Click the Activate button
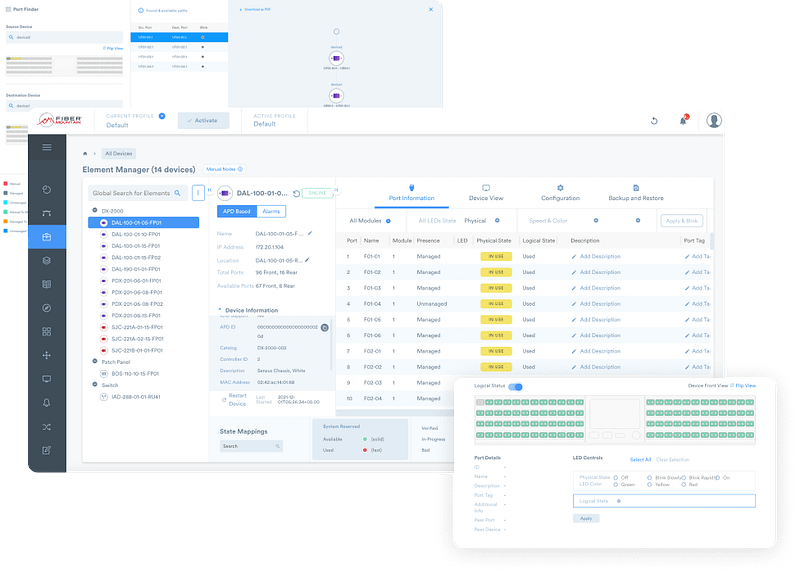 pos(203,120)
